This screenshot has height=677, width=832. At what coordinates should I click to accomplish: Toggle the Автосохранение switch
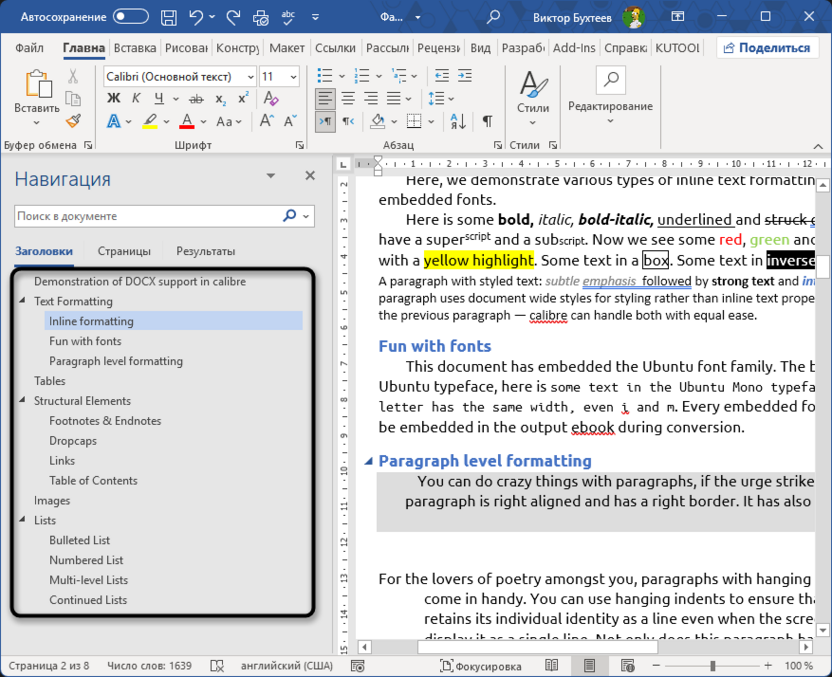point(131,17)
